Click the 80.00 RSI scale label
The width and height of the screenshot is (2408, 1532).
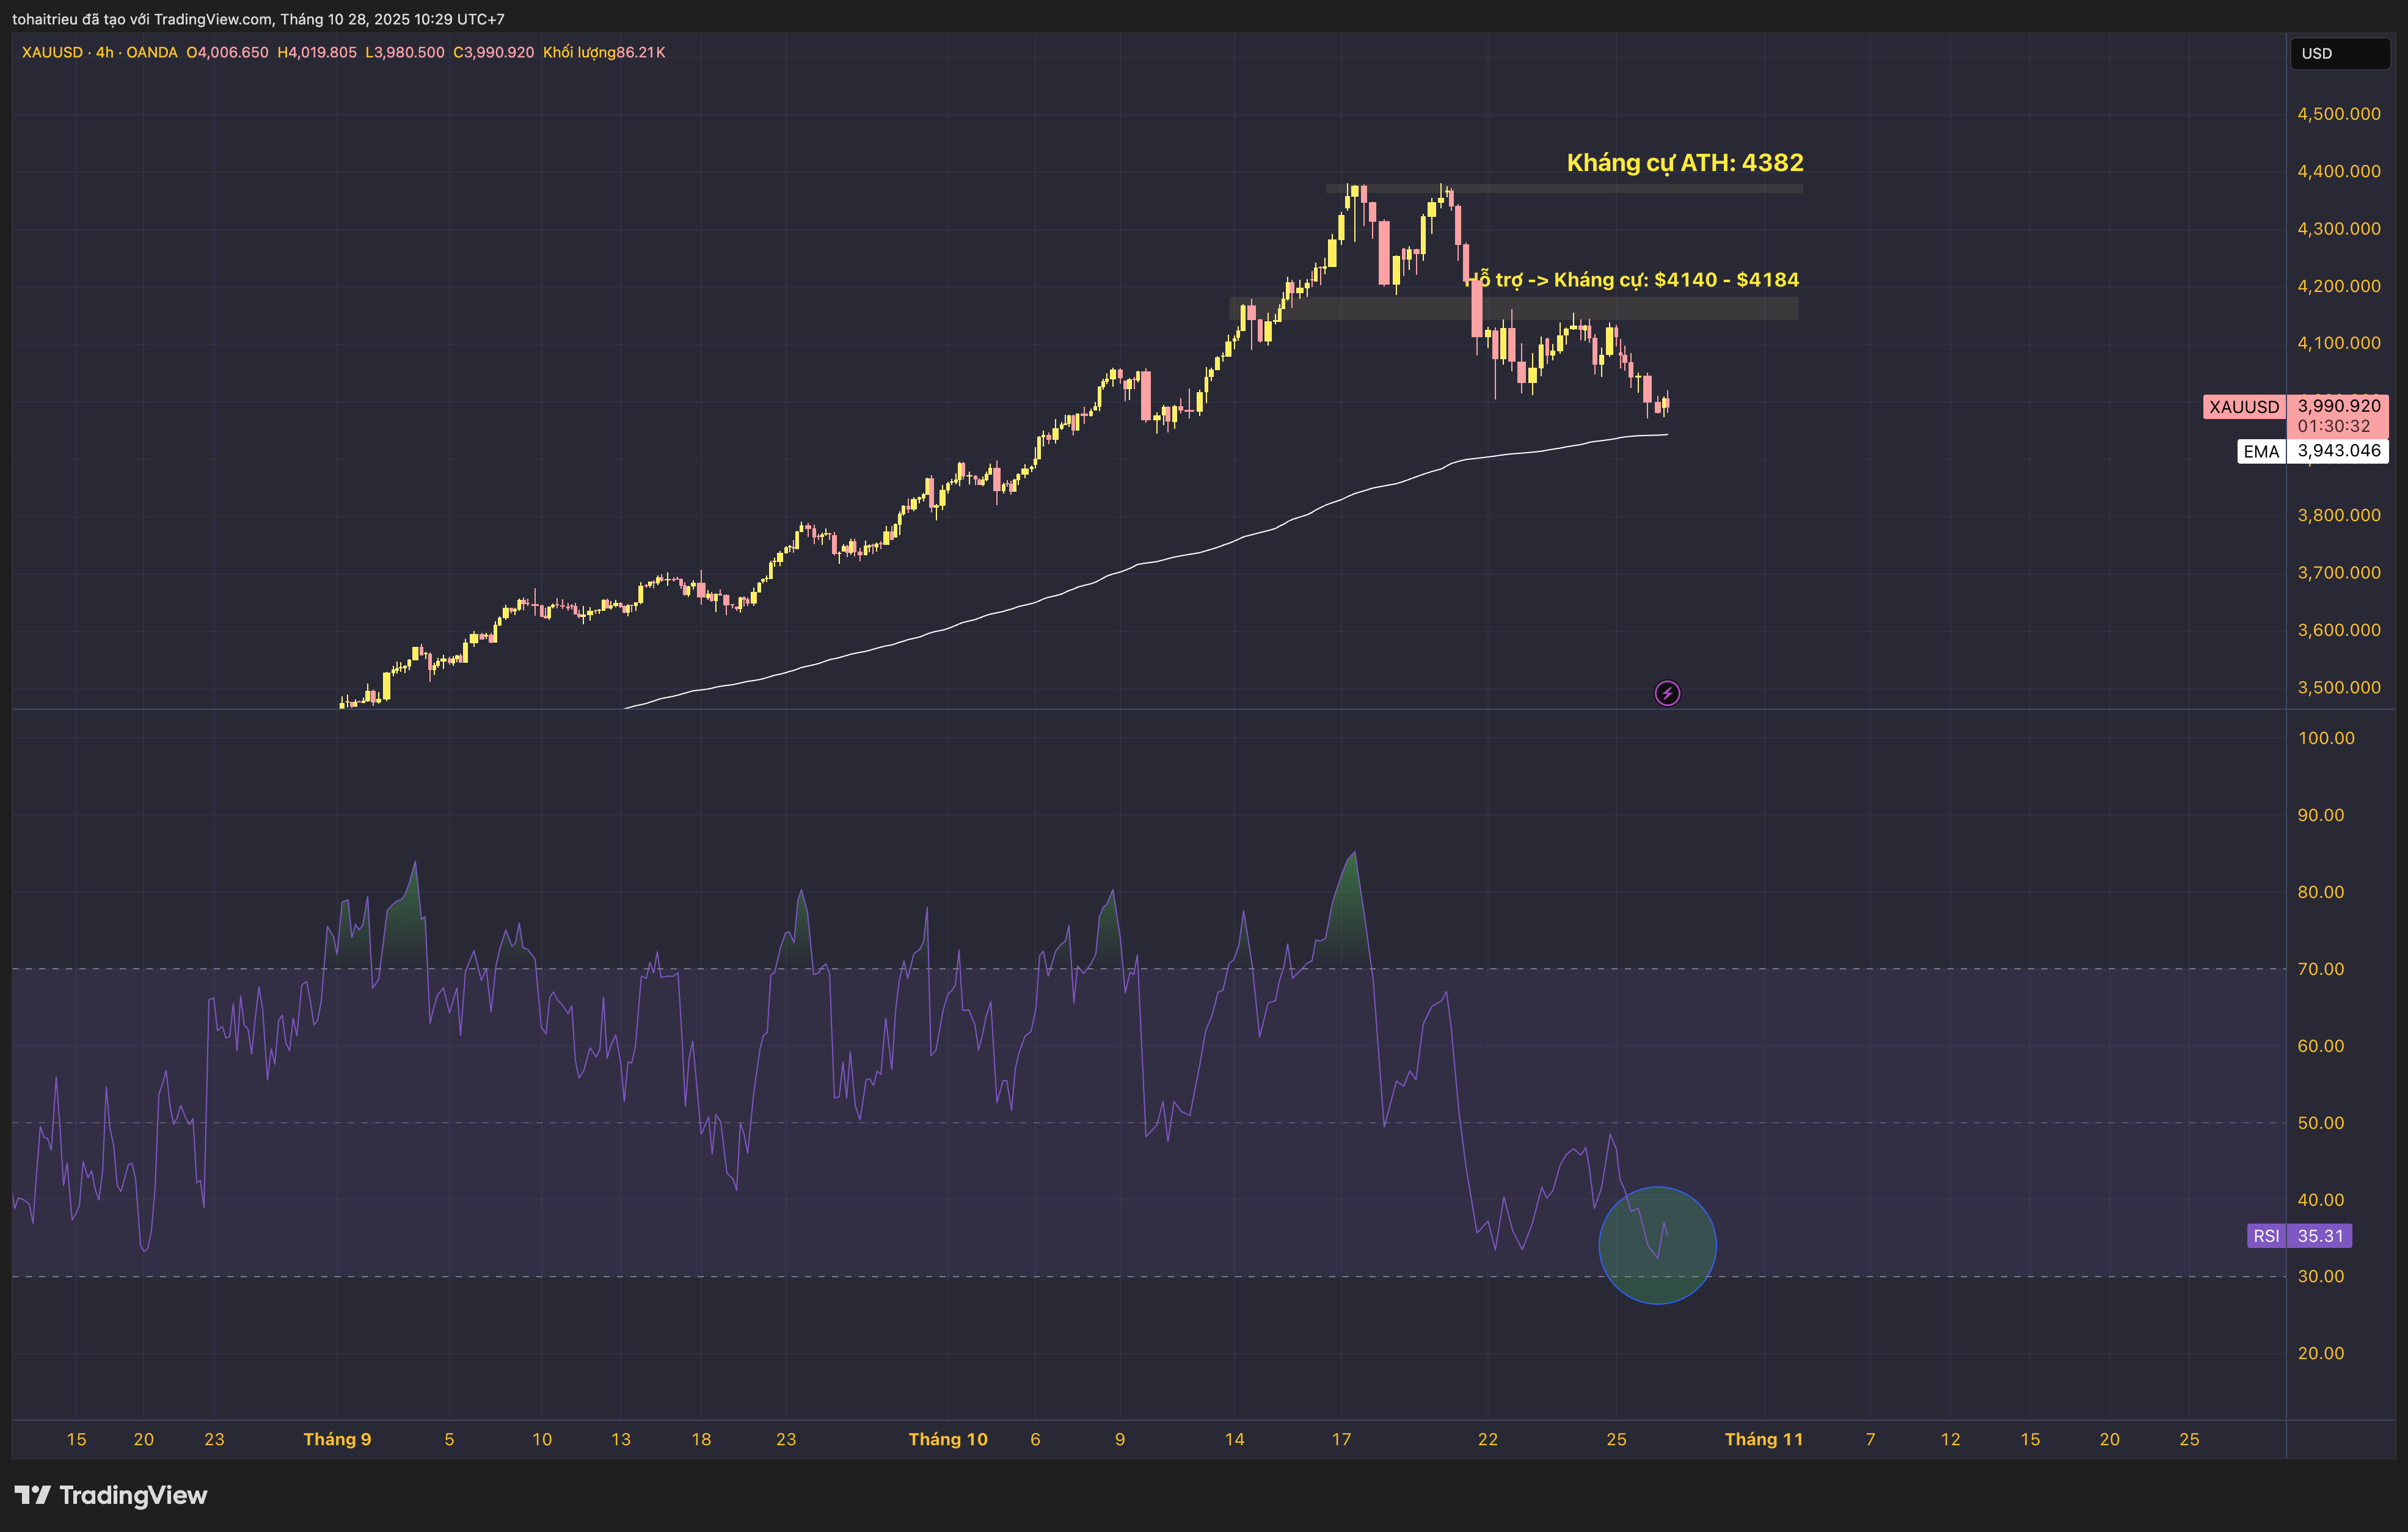2321,892
